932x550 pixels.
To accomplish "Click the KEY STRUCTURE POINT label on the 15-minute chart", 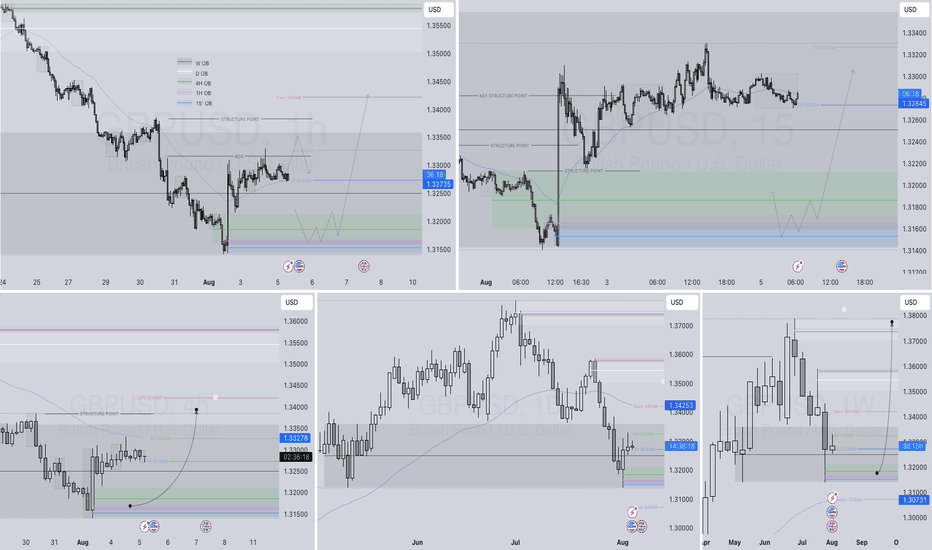I will [x=503, y=96].
